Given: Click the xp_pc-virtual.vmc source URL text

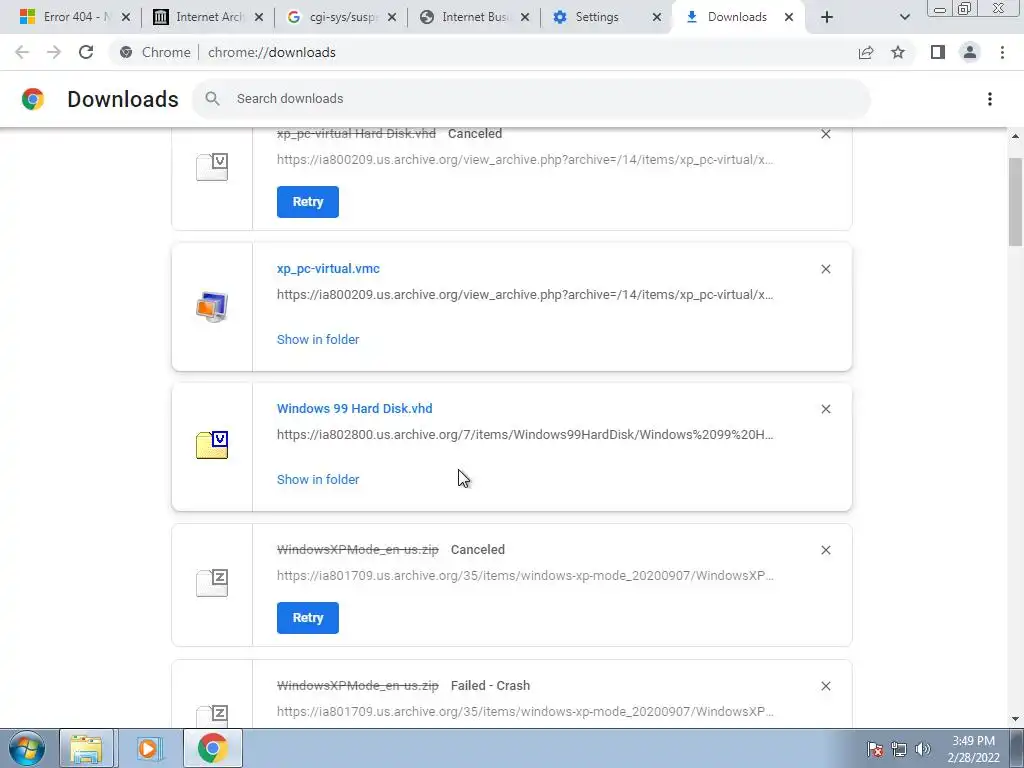Looking at the screenshot, I should tap(525, 295).
